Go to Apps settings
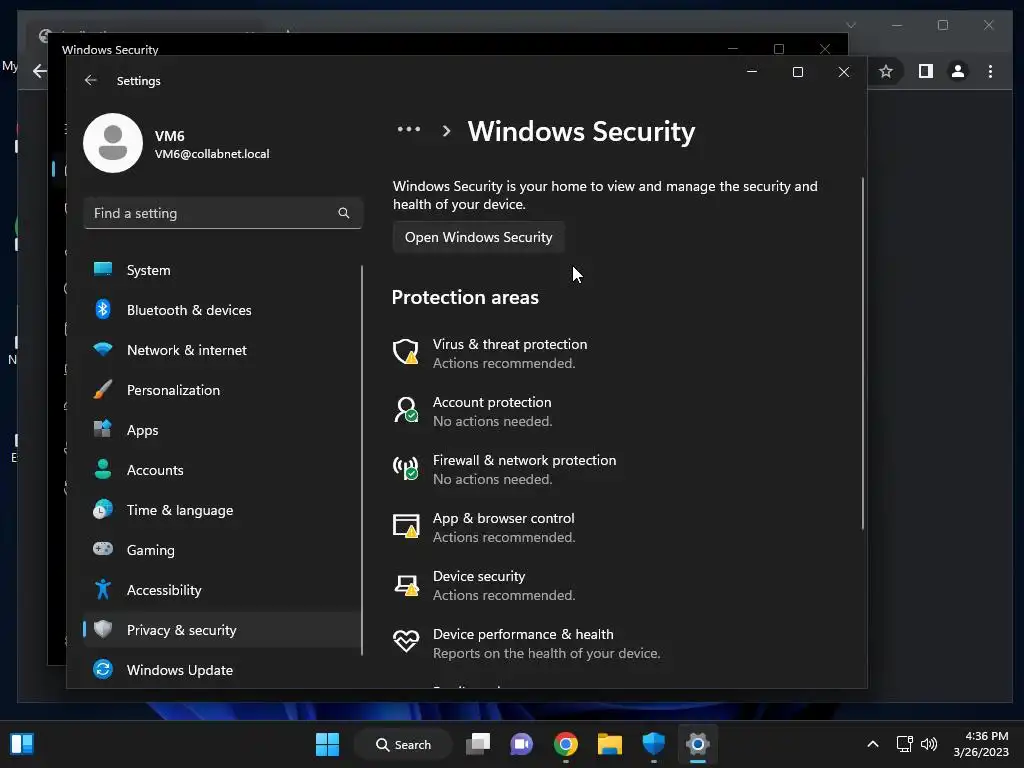This screenshot has width=1024, height=768. pyautogui.click(x=222, y=430)
